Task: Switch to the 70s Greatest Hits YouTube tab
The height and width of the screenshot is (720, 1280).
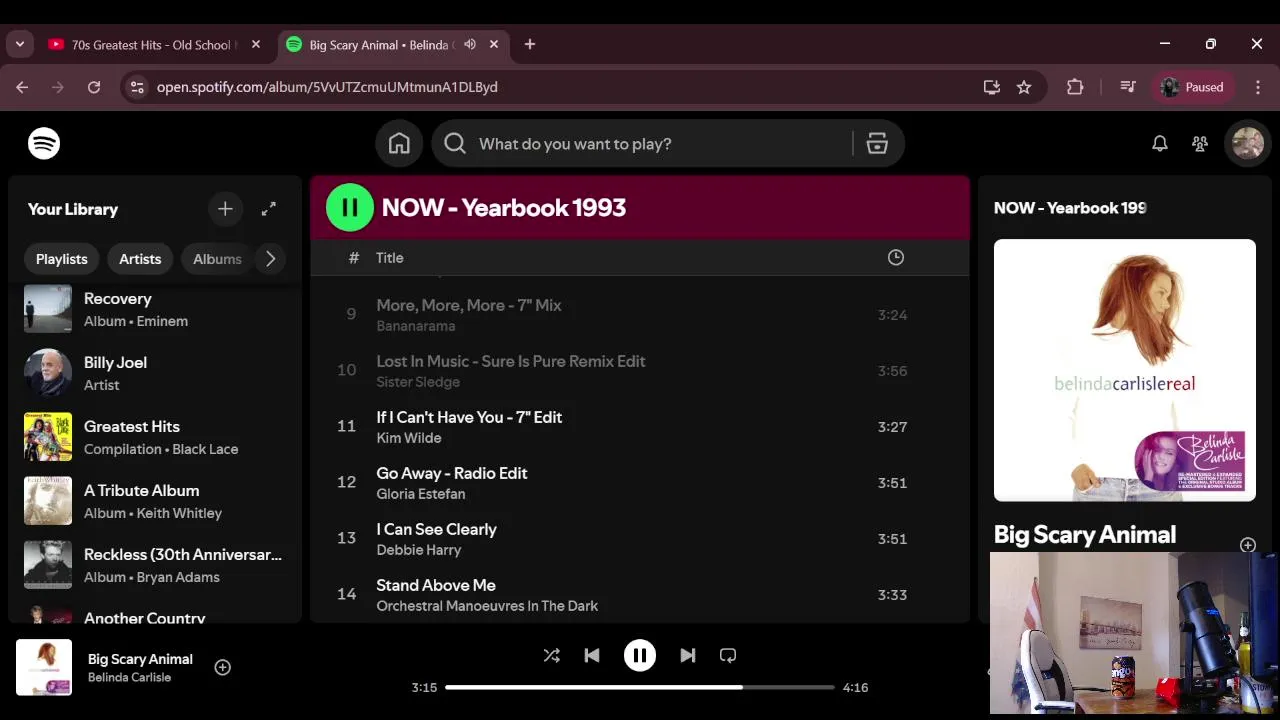Action: 154,45
